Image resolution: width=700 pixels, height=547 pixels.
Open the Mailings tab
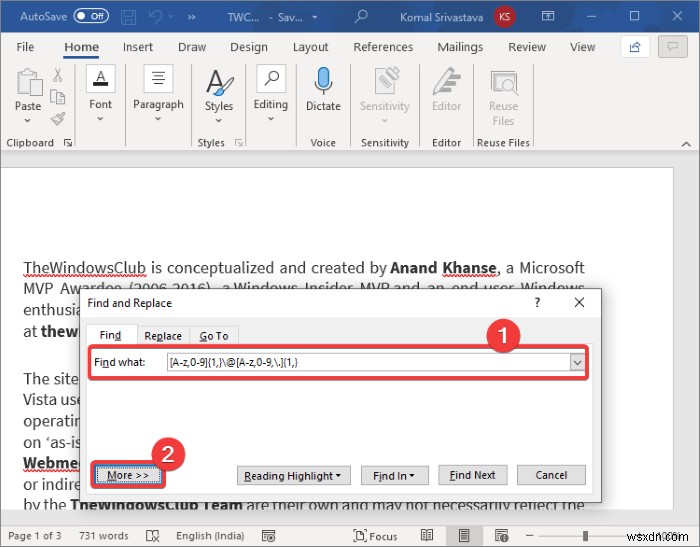coord(460,47)
